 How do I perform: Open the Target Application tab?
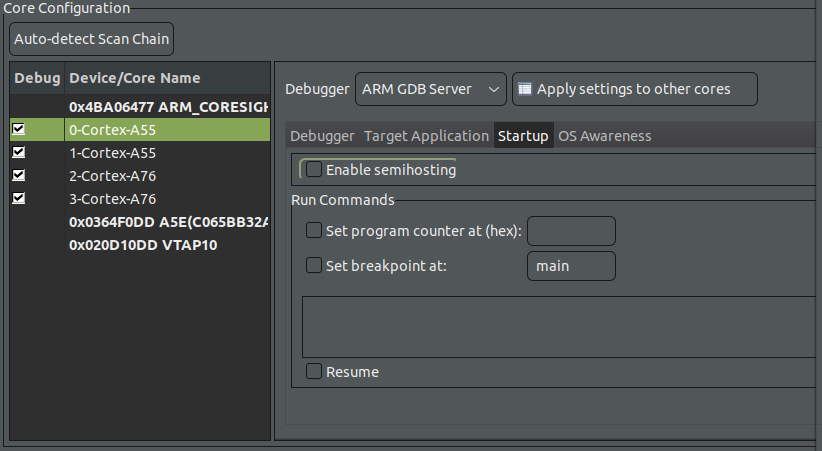coord(426,136)
